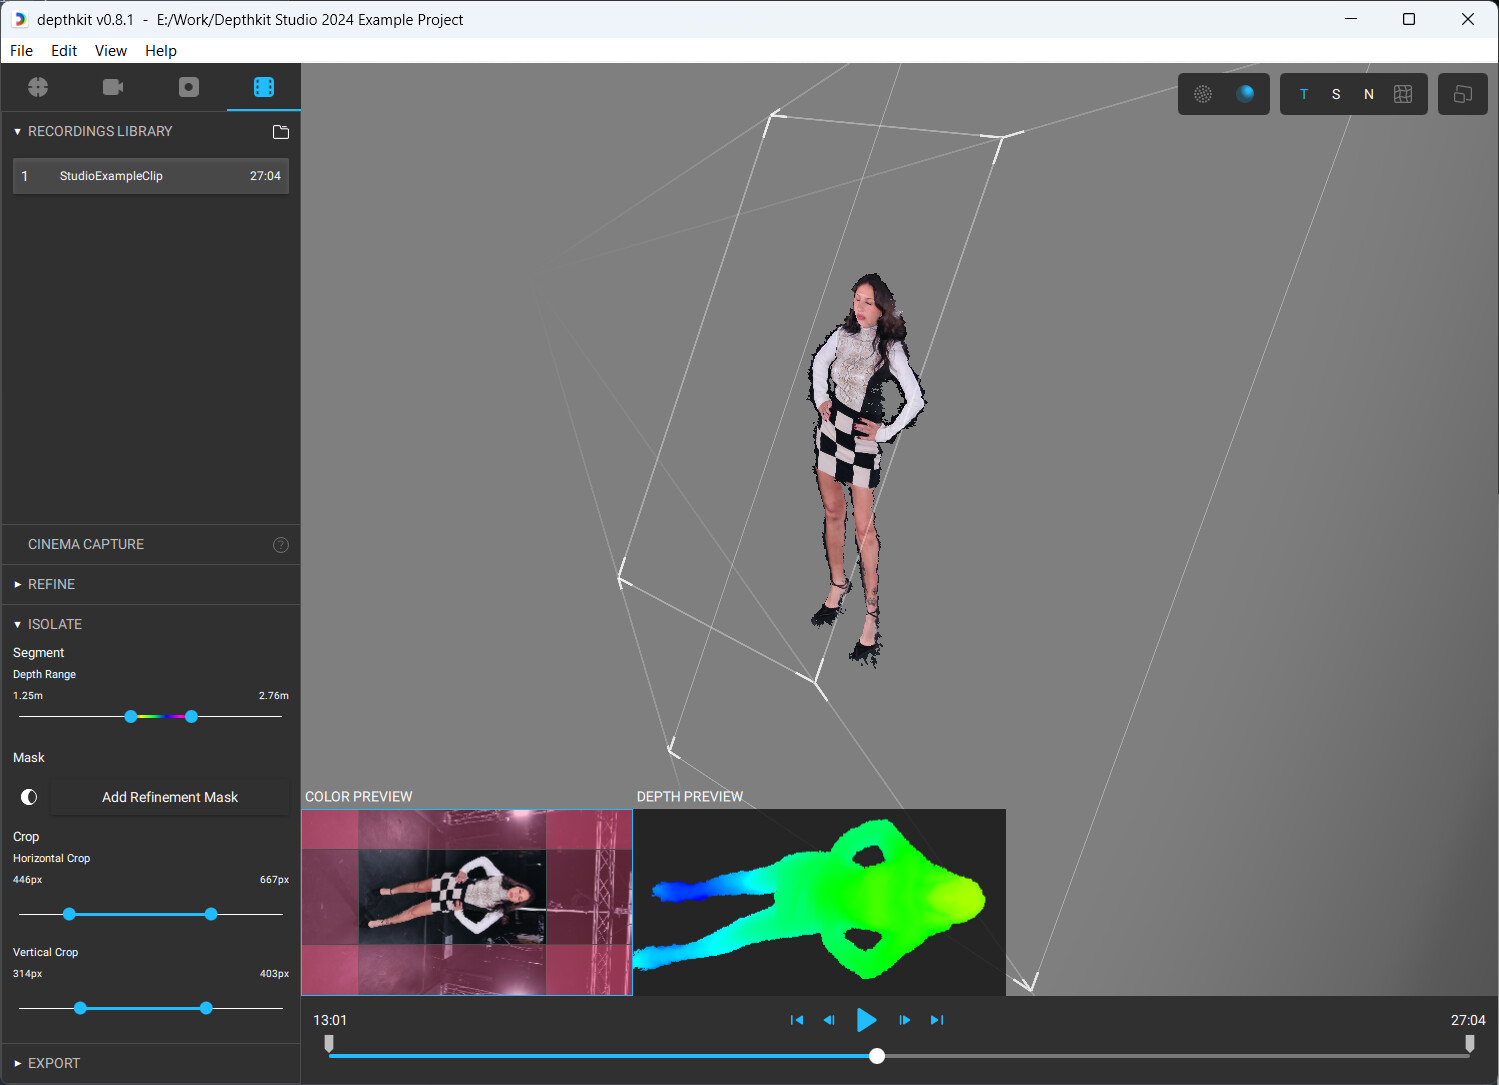Click Add Refinement Mask button

click(170, 797)
